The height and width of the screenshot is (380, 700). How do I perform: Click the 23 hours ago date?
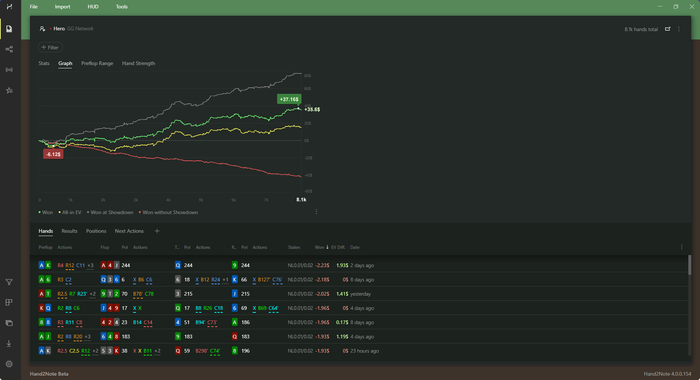(364, 351)
